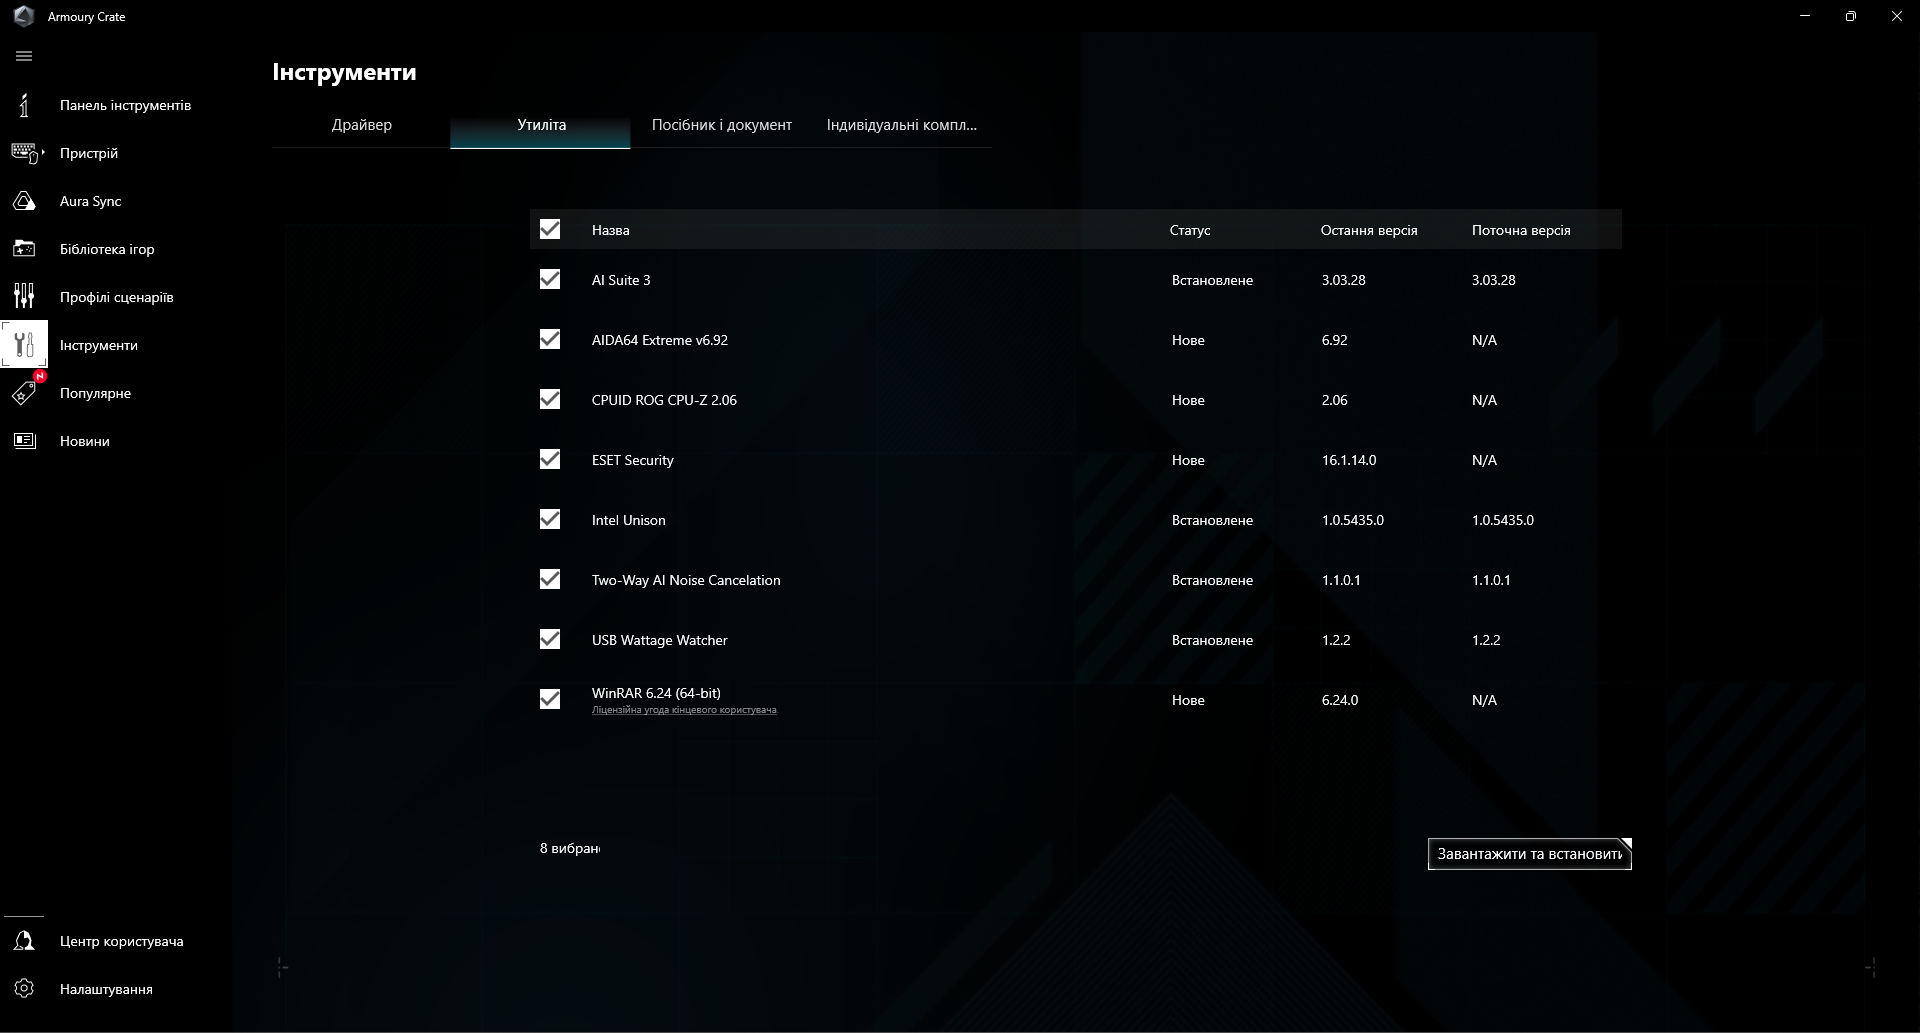Collapse the sidebar with hamburger menu
The image size is (1920, 1033).
coord(23,57)
